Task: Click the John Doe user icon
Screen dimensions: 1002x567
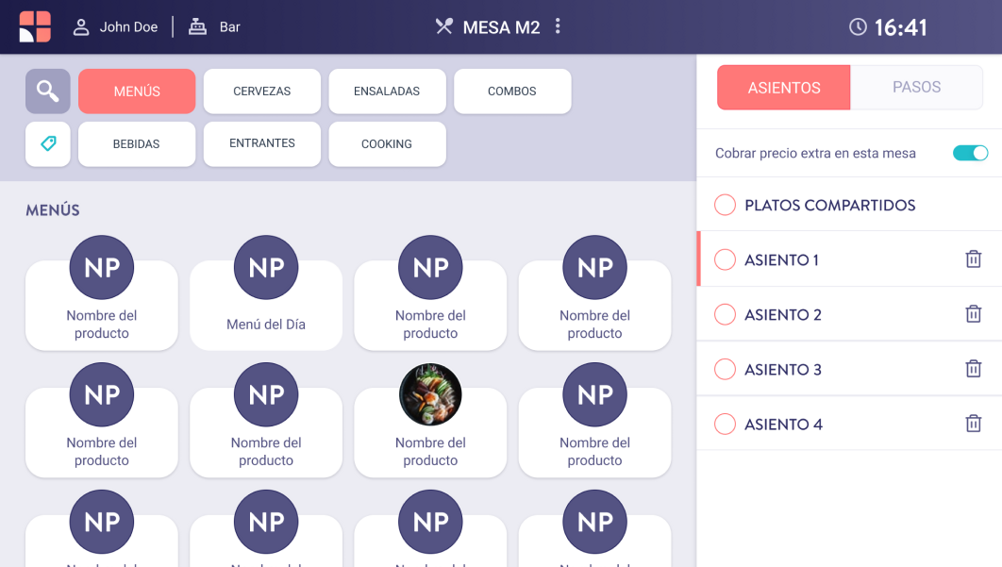Action: 81,27
